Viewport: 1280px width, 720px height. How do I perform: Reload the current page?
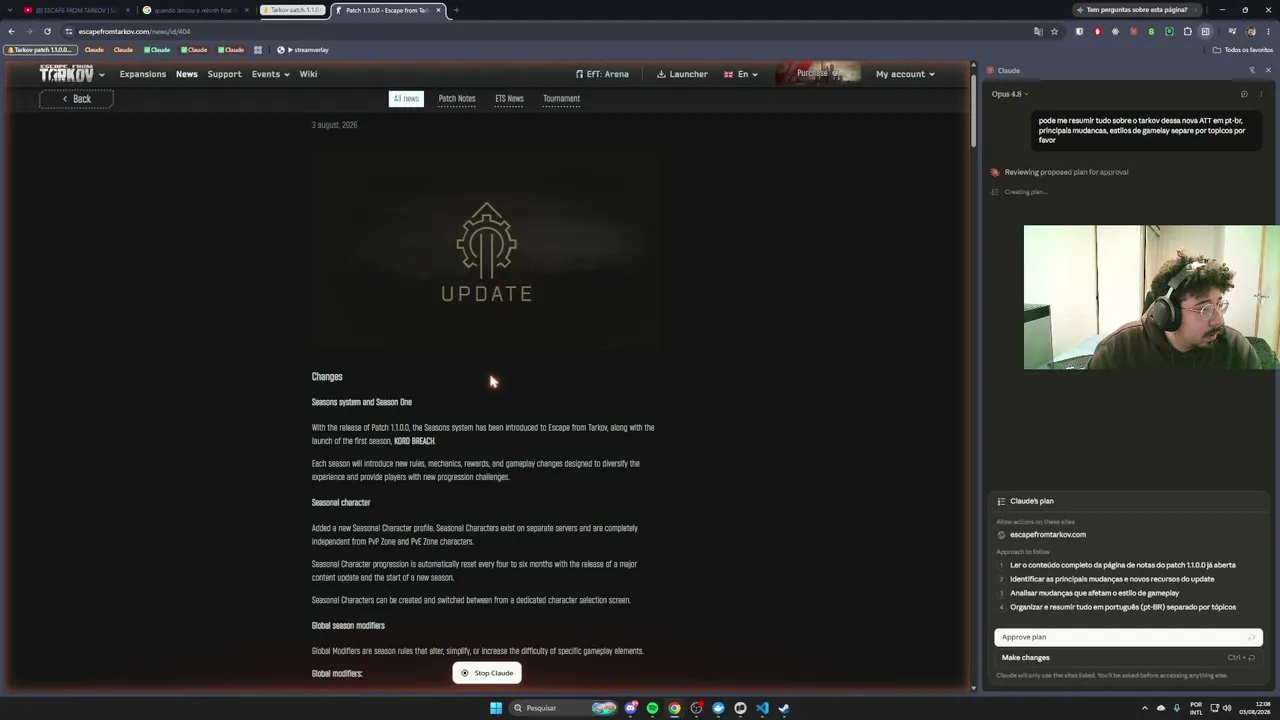[x=47, y=31]
